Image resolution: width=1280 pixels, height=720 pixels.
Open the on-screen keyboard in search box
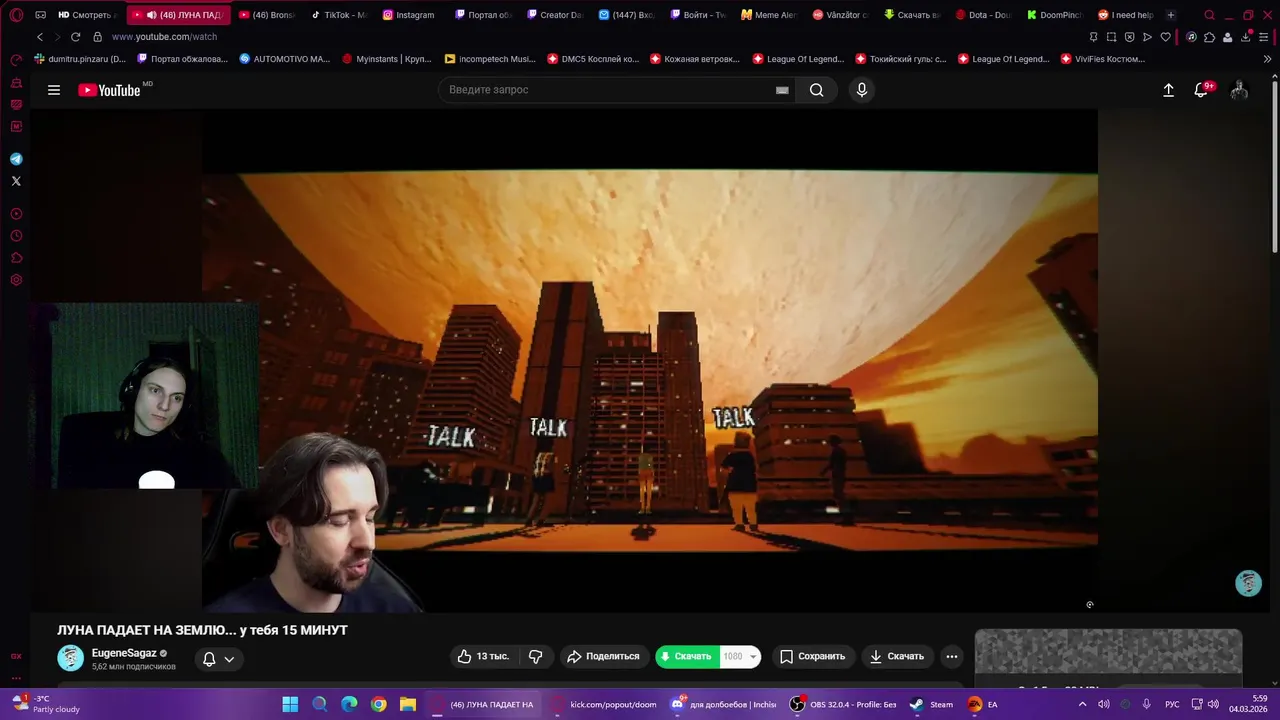click(x=782, y=90)
